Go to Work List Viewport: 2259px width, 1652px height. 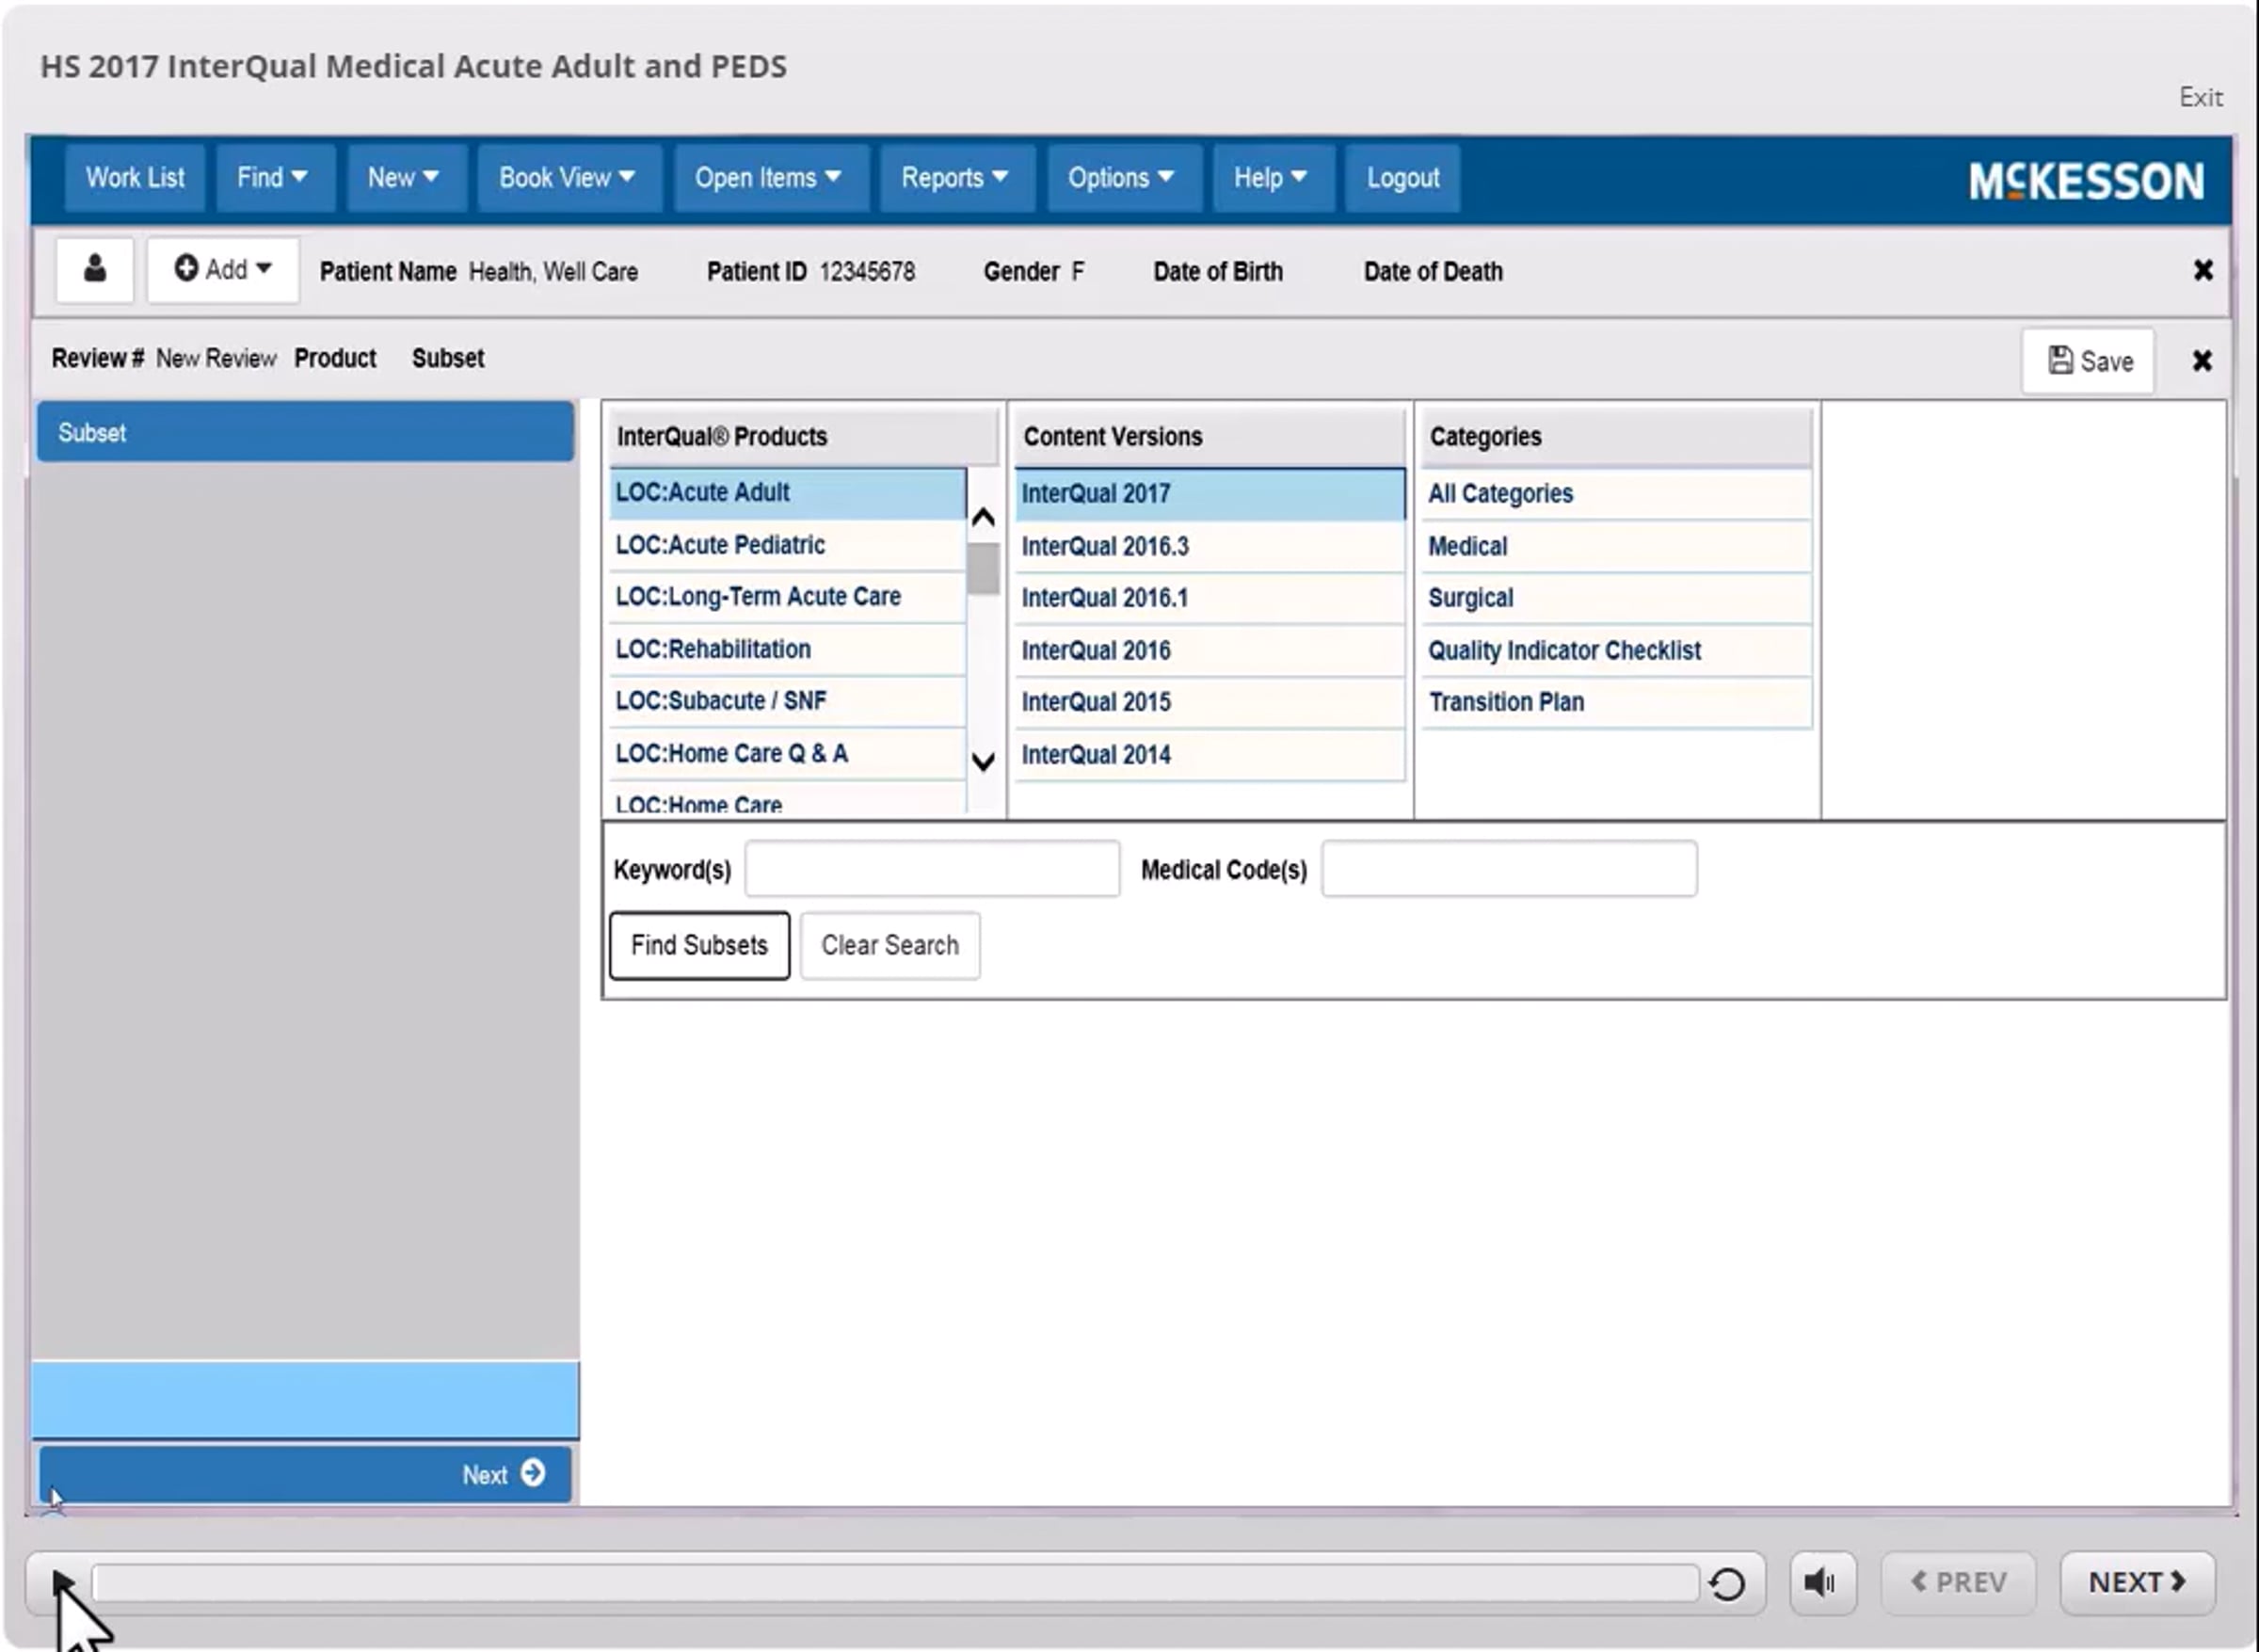(x=135, y=178)
